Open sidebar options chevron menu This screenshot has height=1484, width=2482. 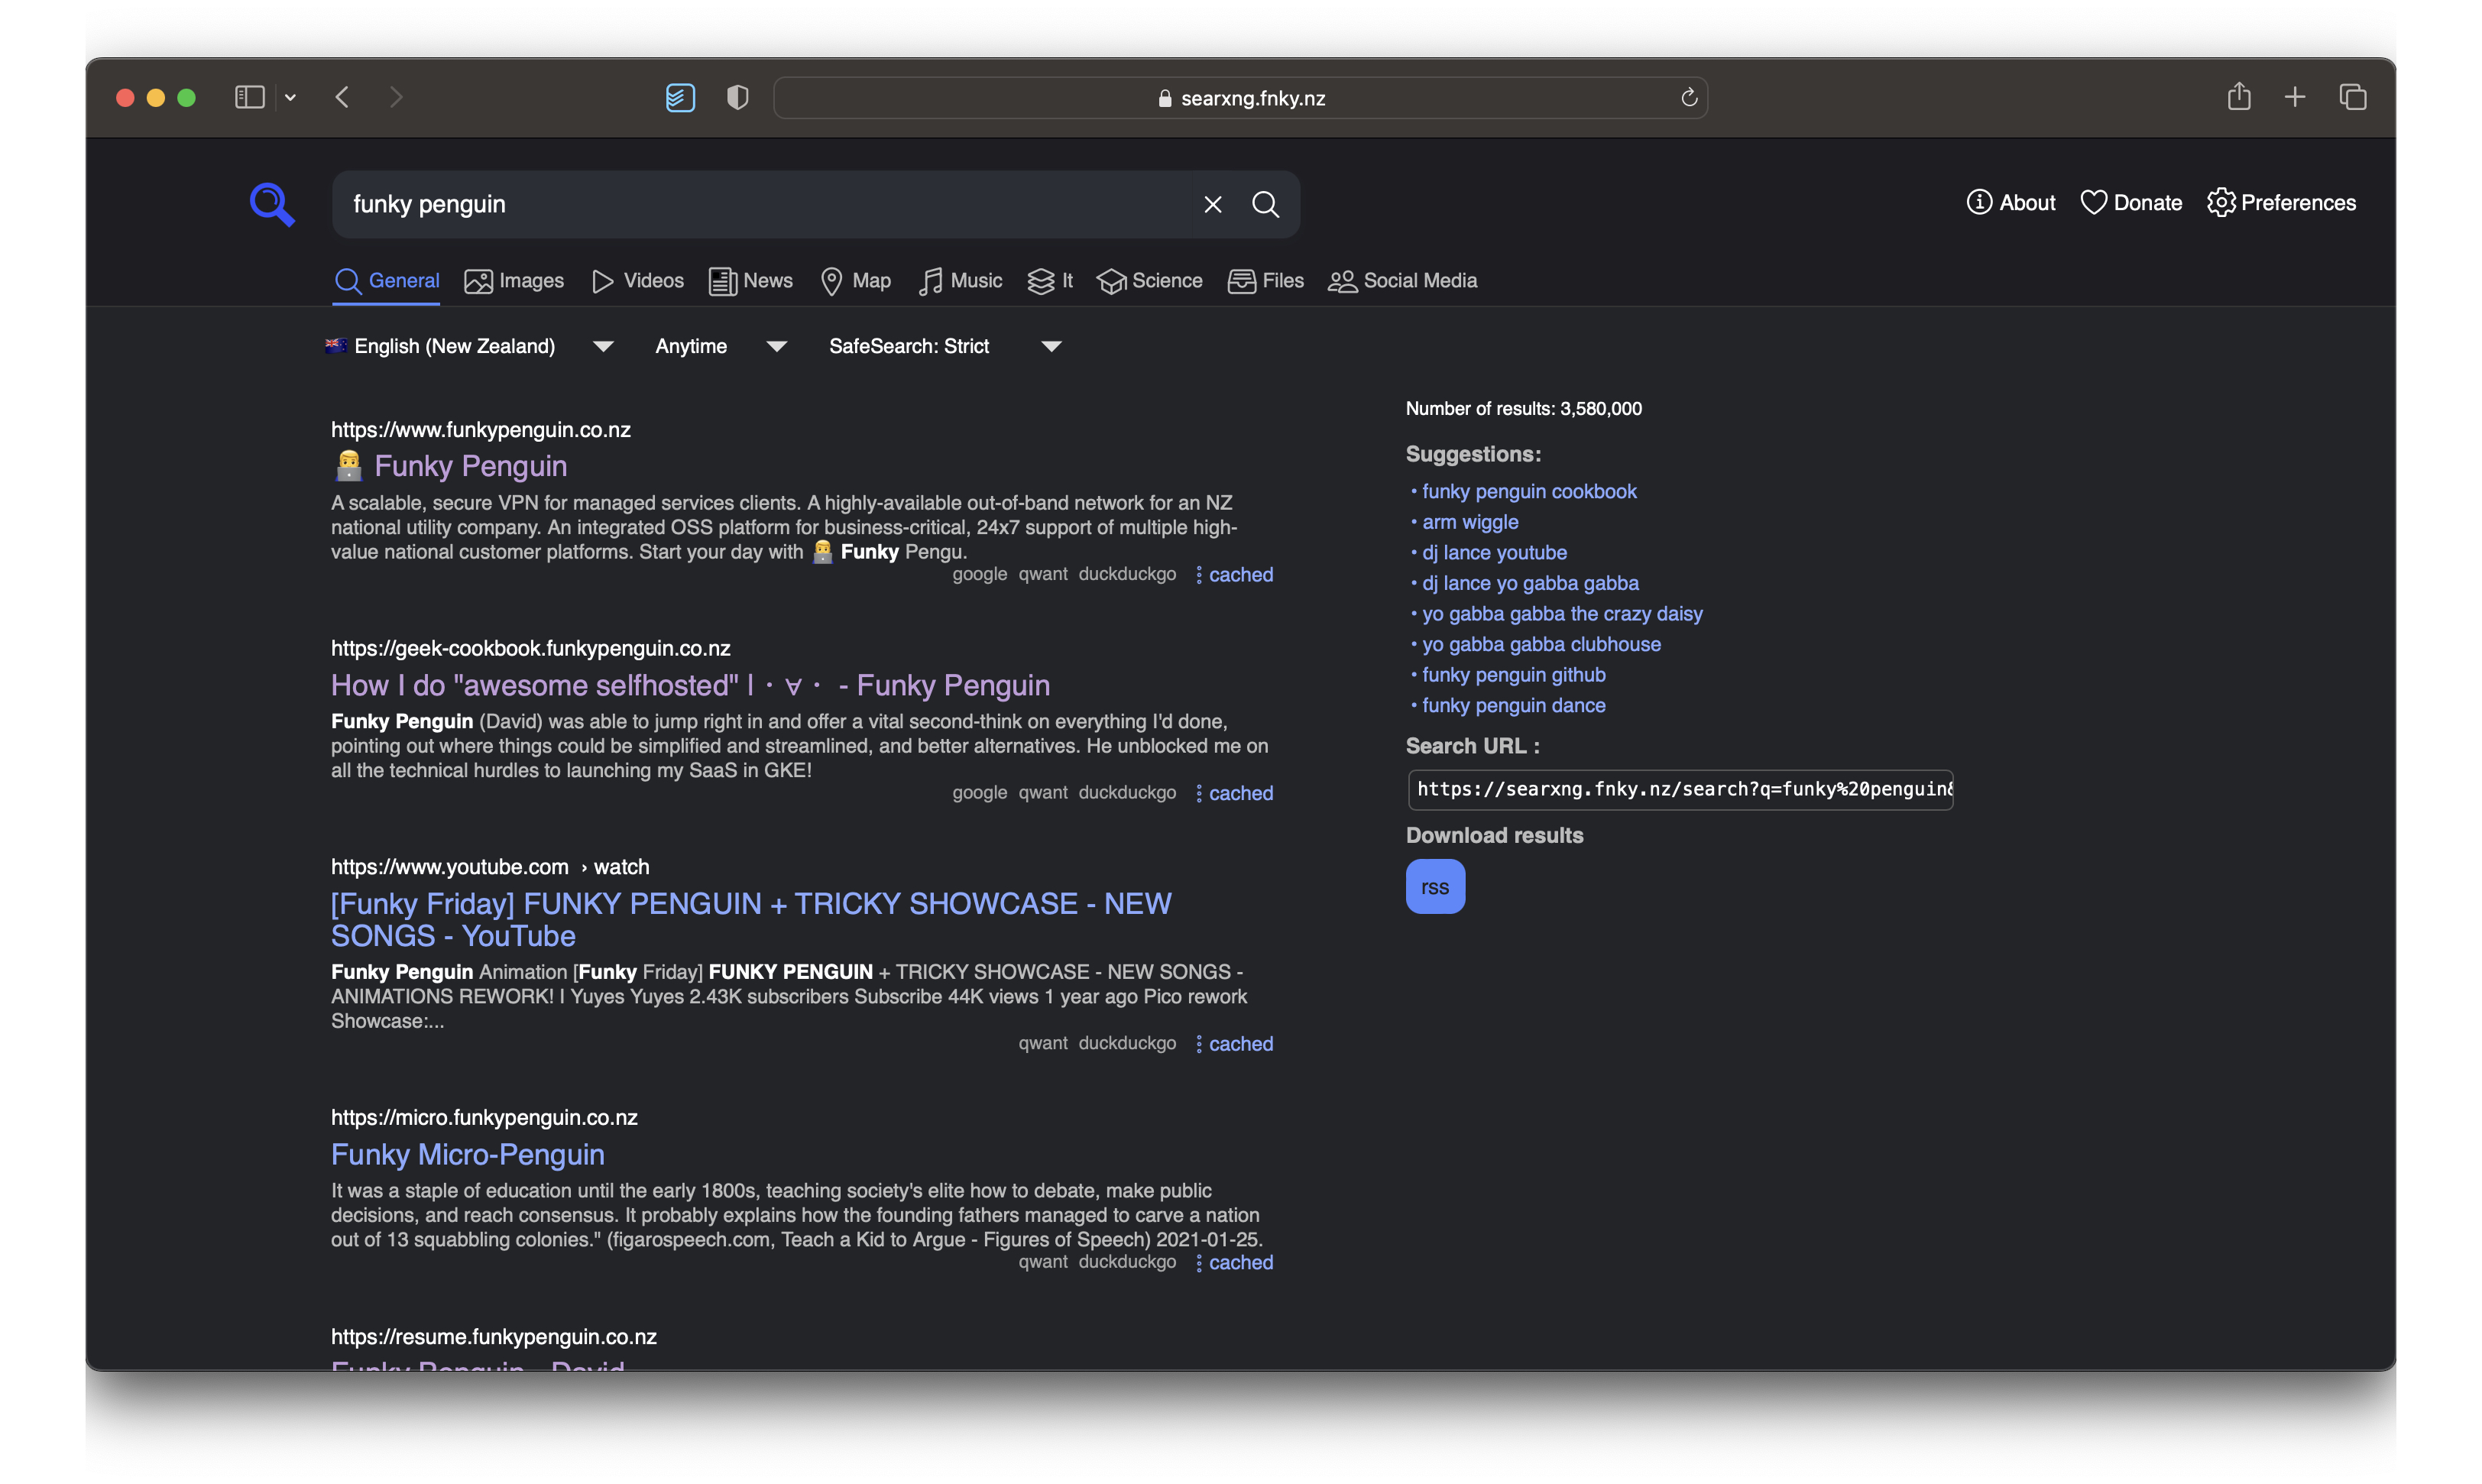point(290,97)
